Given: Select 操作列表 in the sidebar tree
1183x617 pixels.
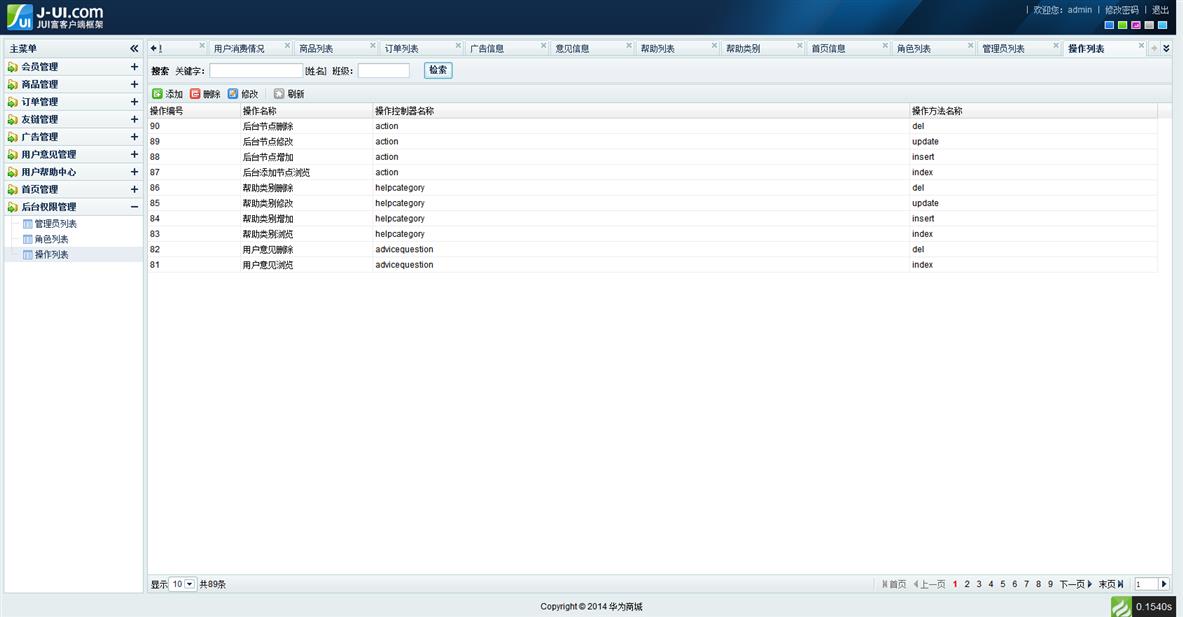Looking at the screenshot, I should click(x=51, y=254).
